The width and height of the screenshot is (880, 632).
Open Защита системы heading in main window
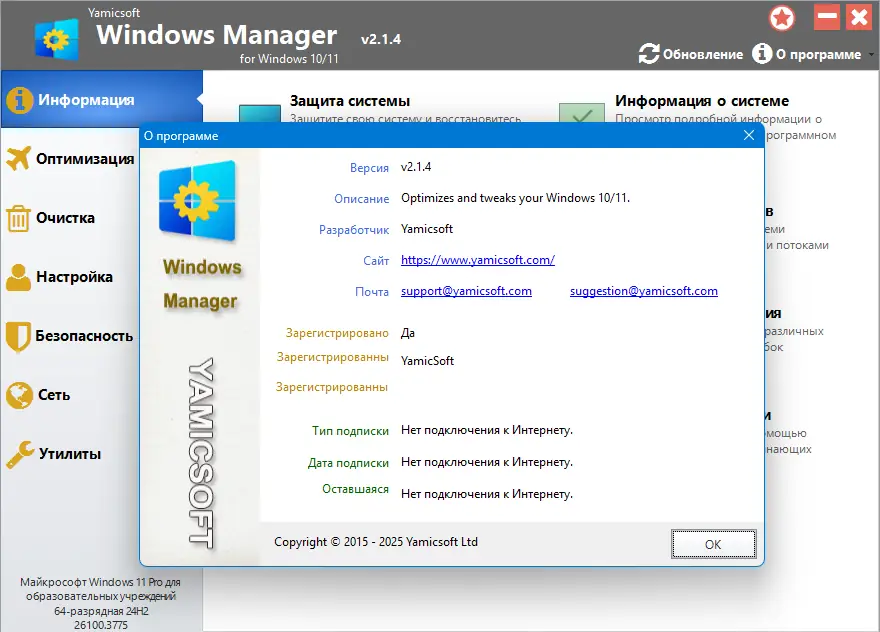[350, 101]
